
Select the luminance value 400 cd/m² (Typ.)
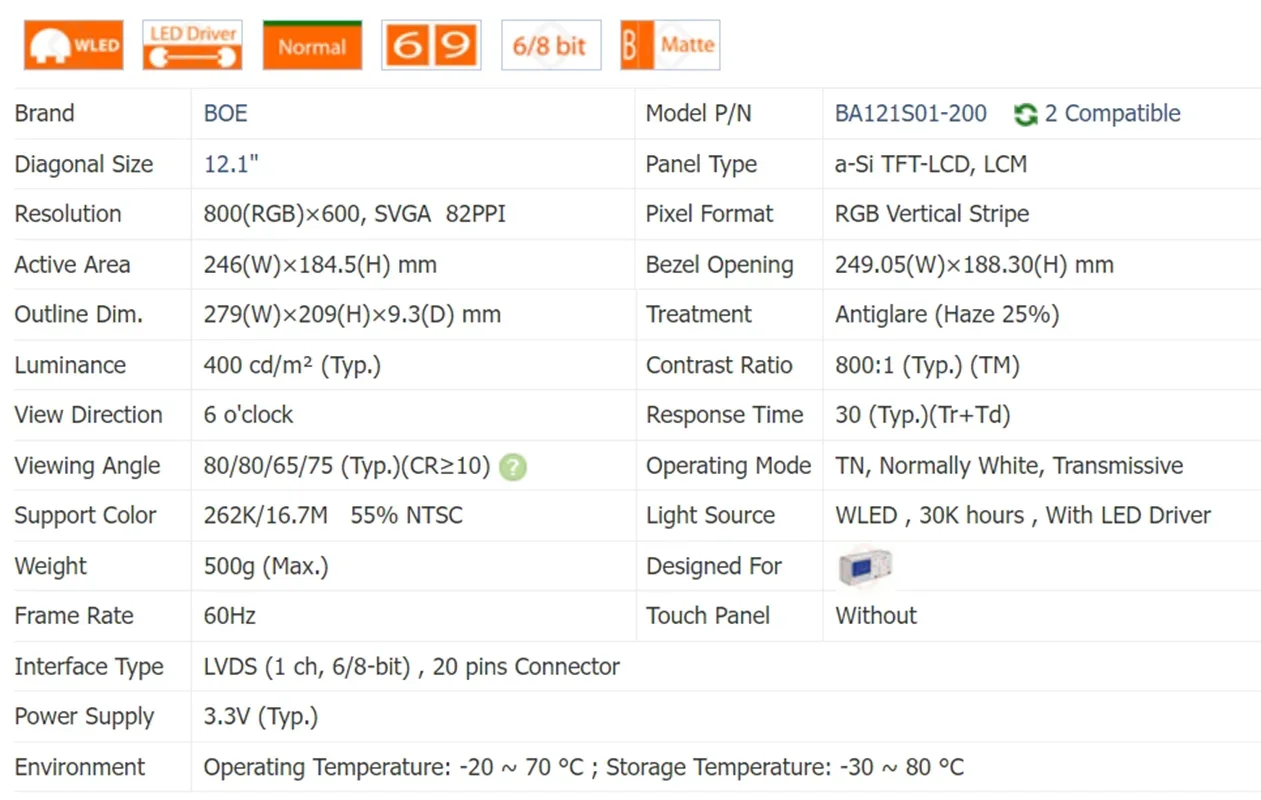[x=292, y=365]
